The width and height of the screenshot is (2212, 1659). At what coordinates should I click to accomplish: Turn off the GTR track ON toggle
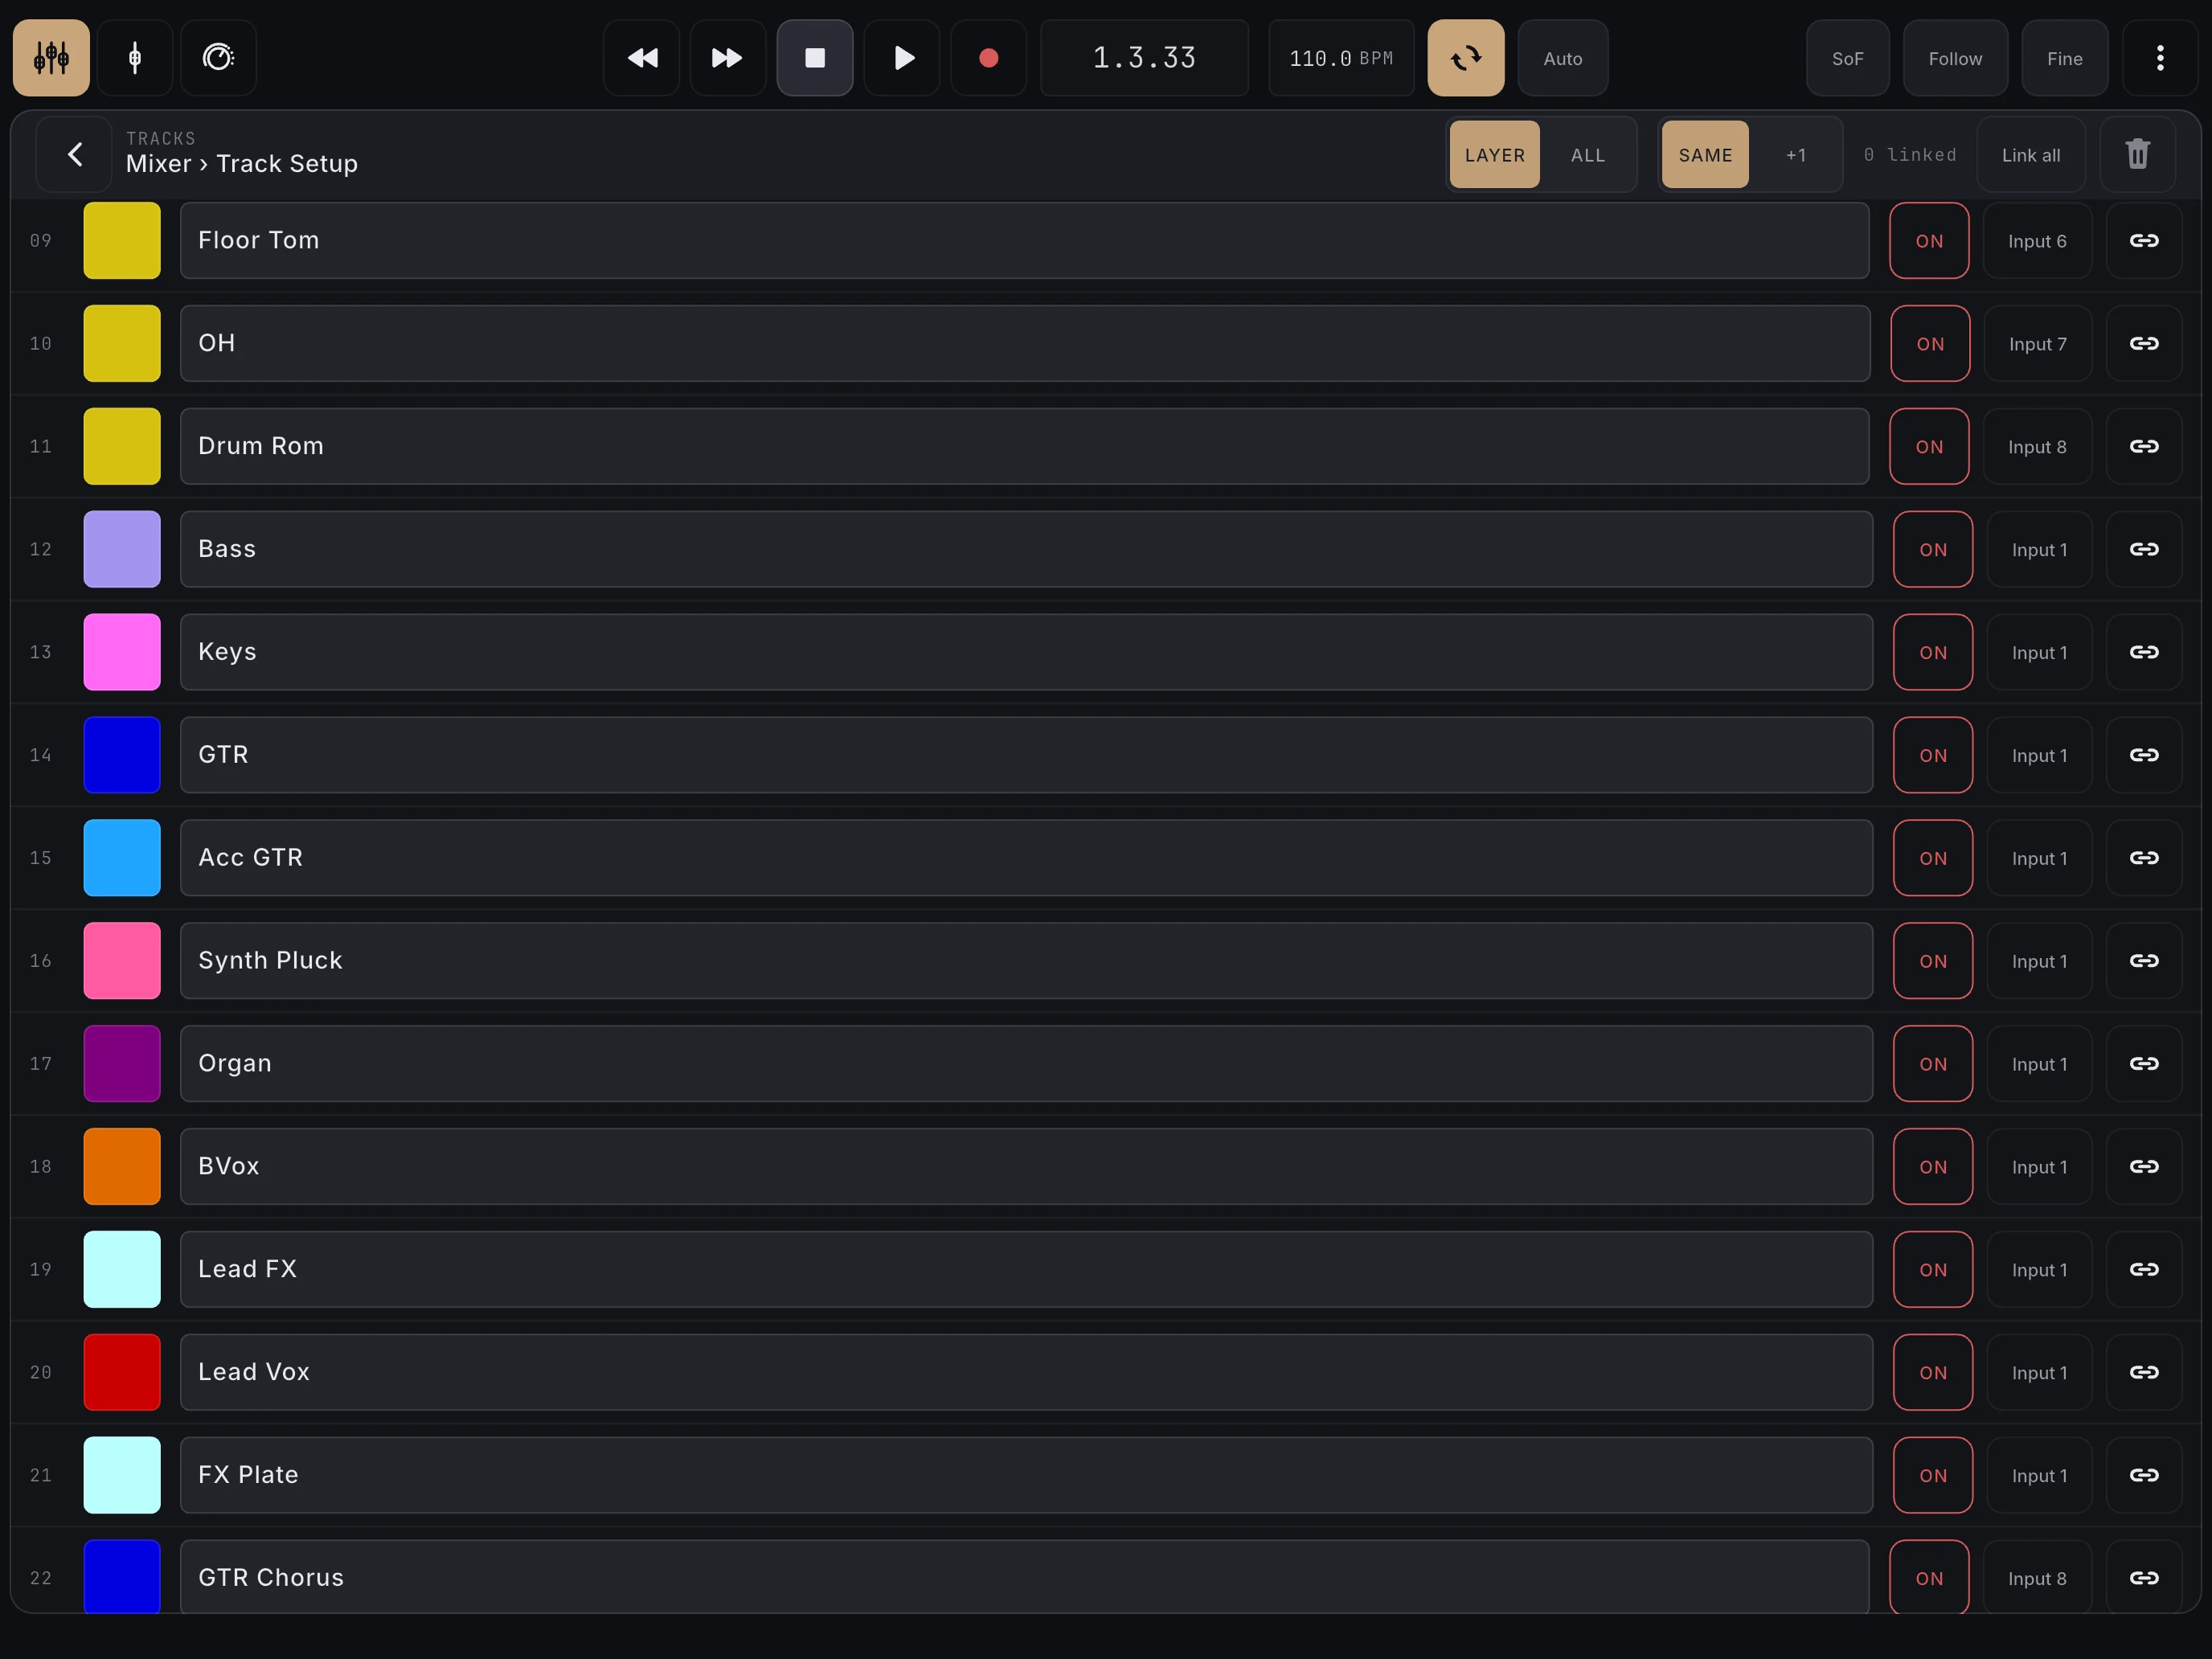1933,755
